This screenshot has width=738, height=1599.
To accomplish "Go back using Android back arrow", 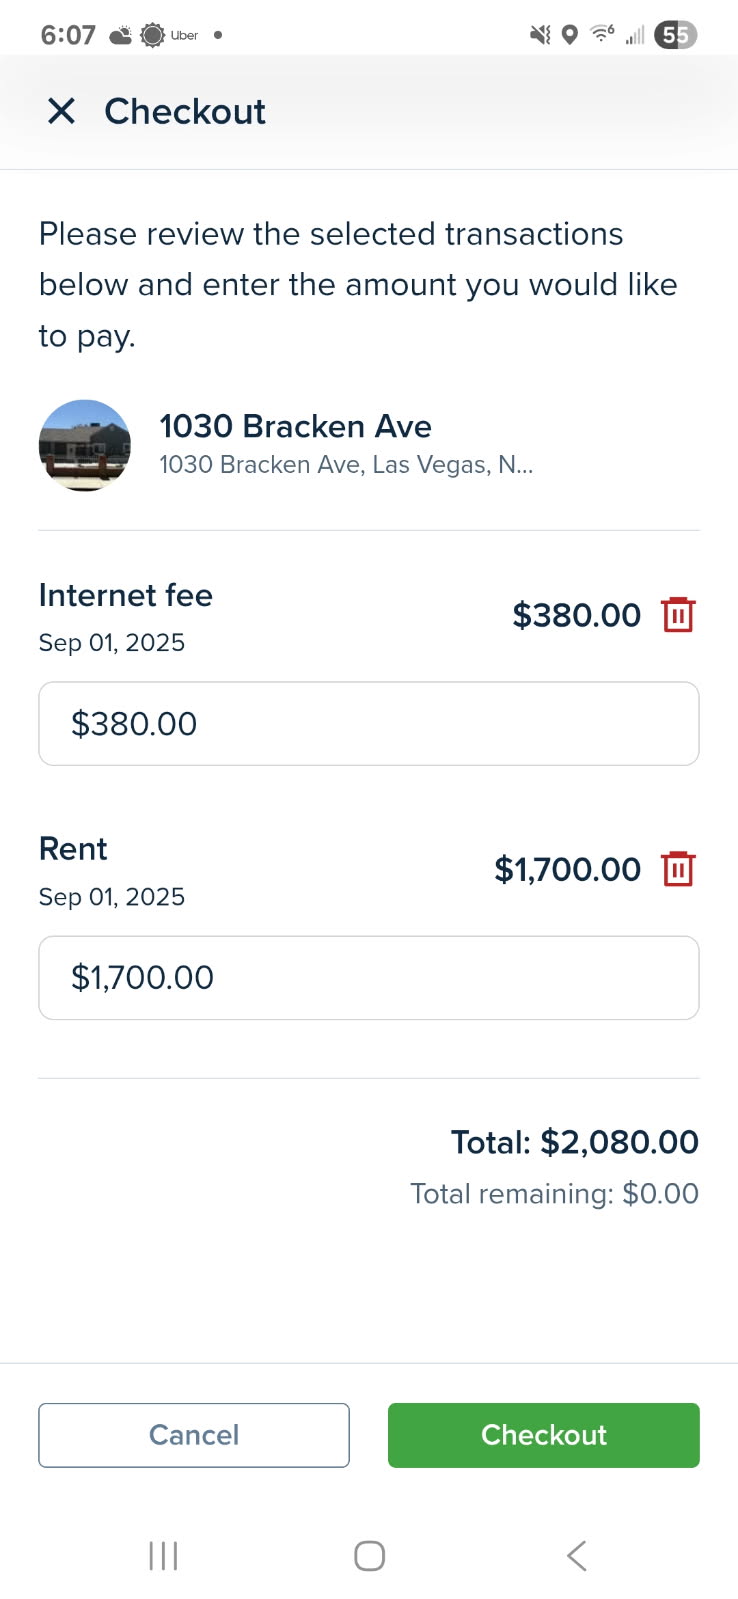I will pos(576,1556).
